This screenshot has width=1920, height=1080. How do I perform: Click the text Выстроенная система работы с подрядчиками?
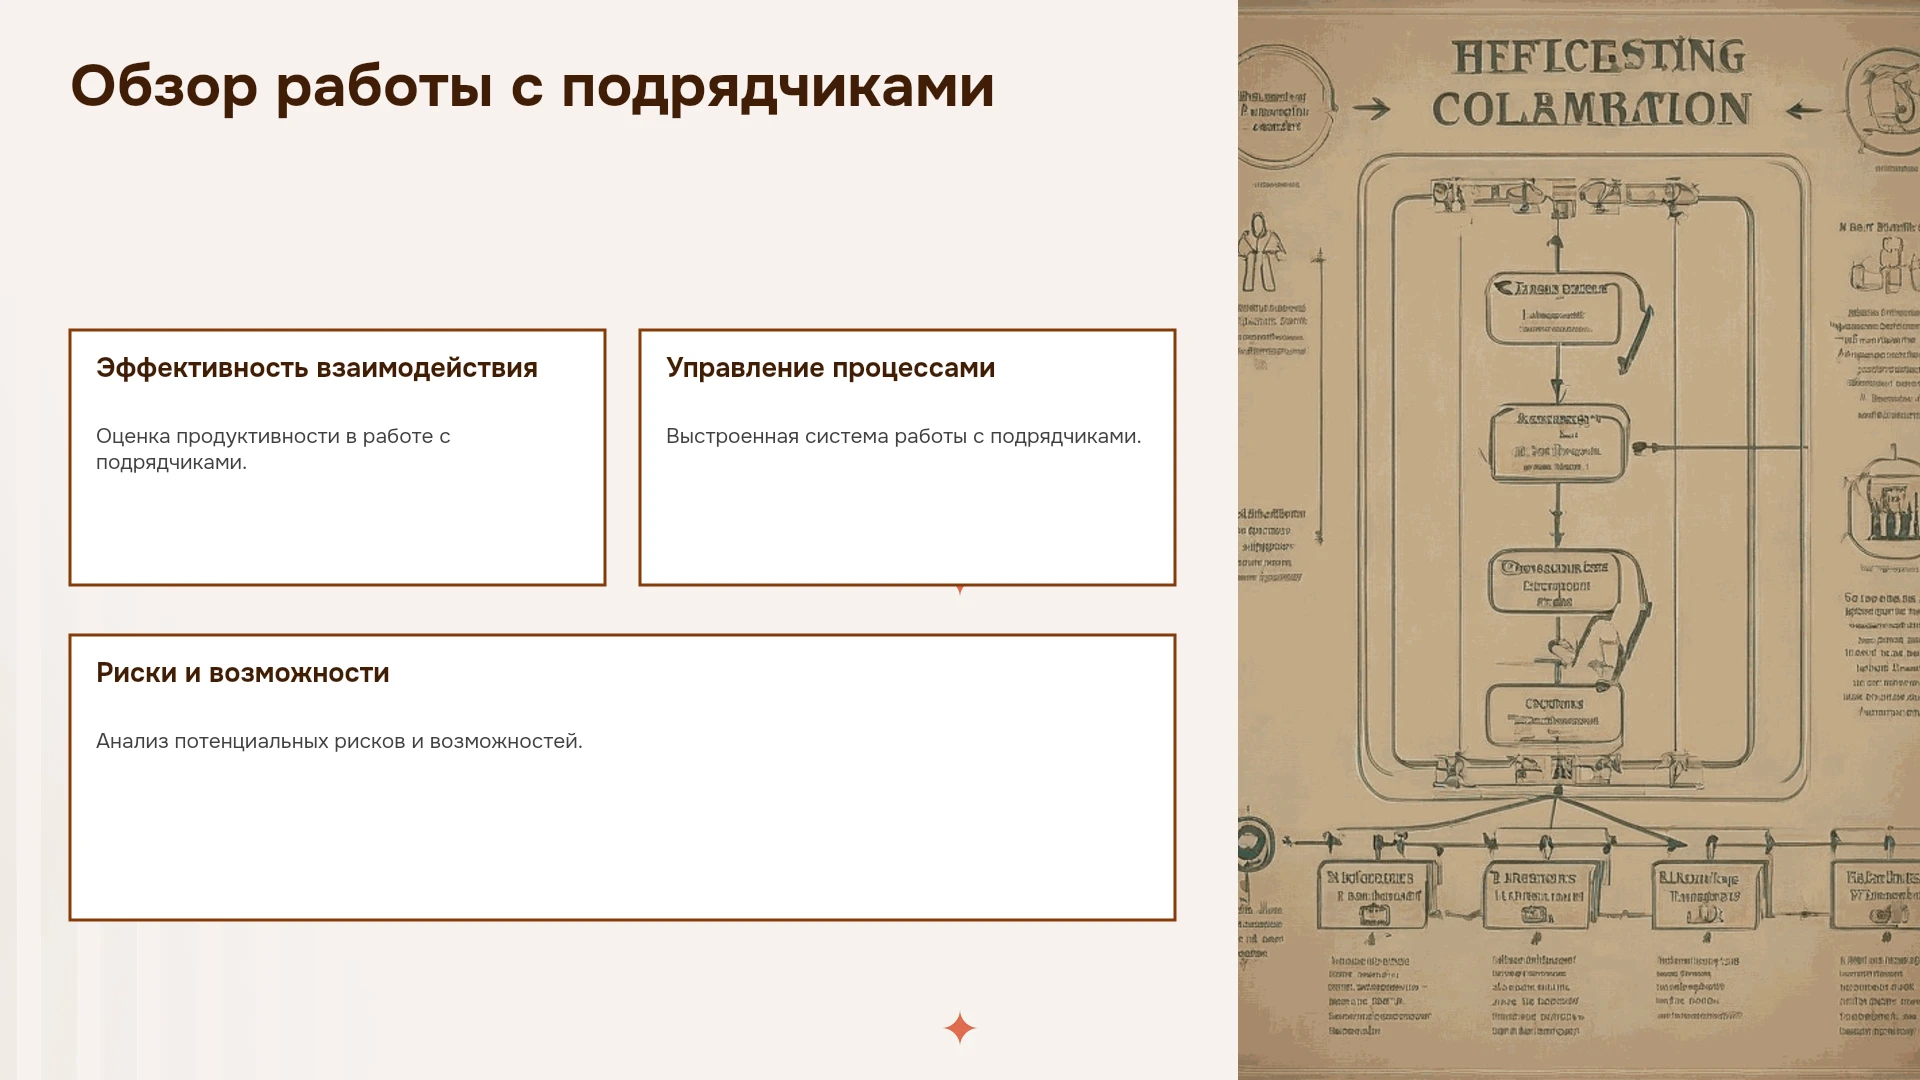[903, 436]
